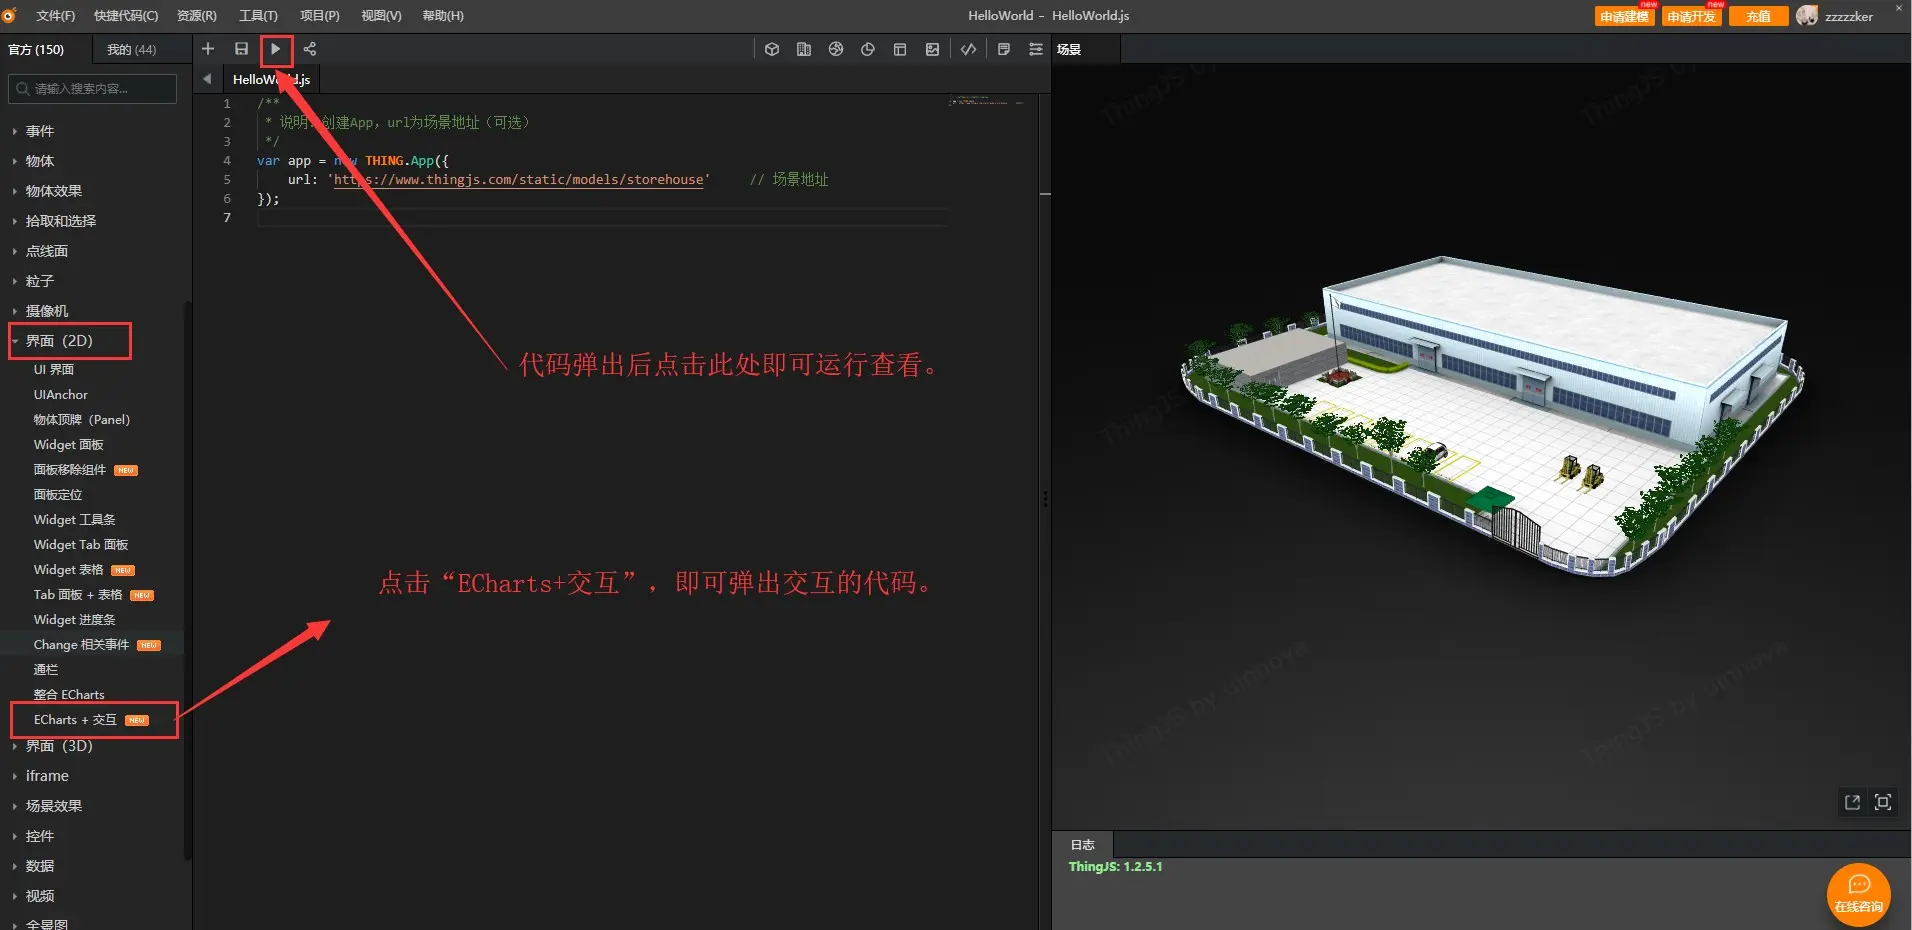Share the project via the share icon
The height and width of the screenshot is (930, 1912).
[310, 49]
